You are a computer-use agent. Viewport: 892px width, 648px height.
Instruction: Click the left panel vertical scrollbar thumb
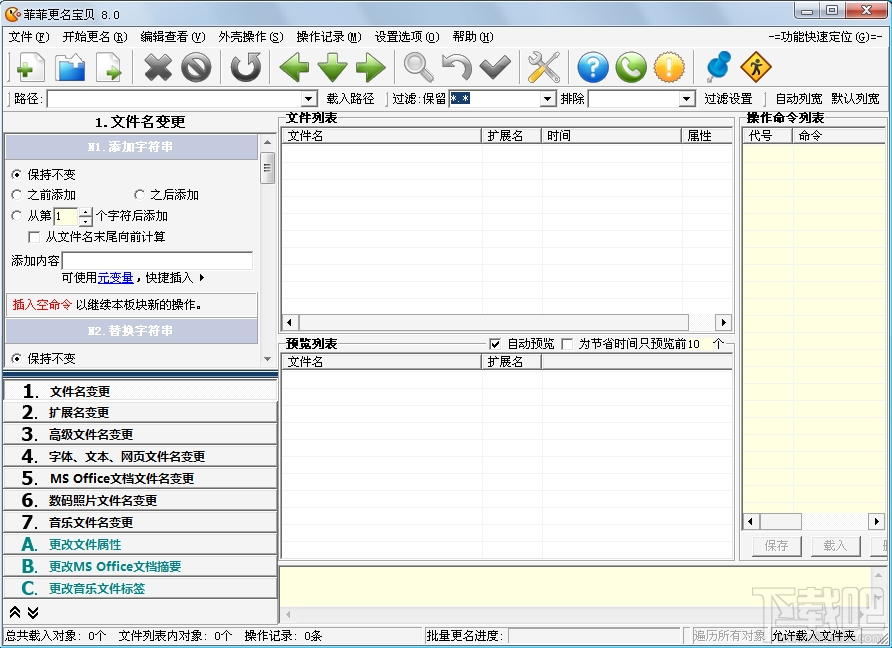267,167
